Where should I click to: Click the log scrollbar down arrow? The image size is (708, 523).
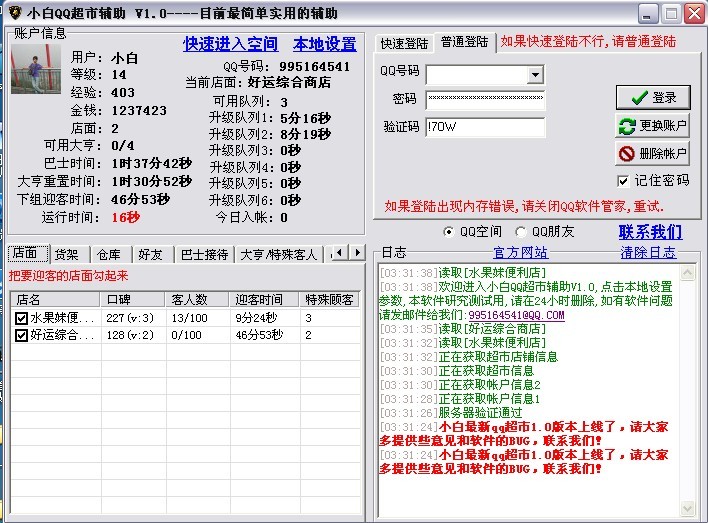click(x=687, y=508)
